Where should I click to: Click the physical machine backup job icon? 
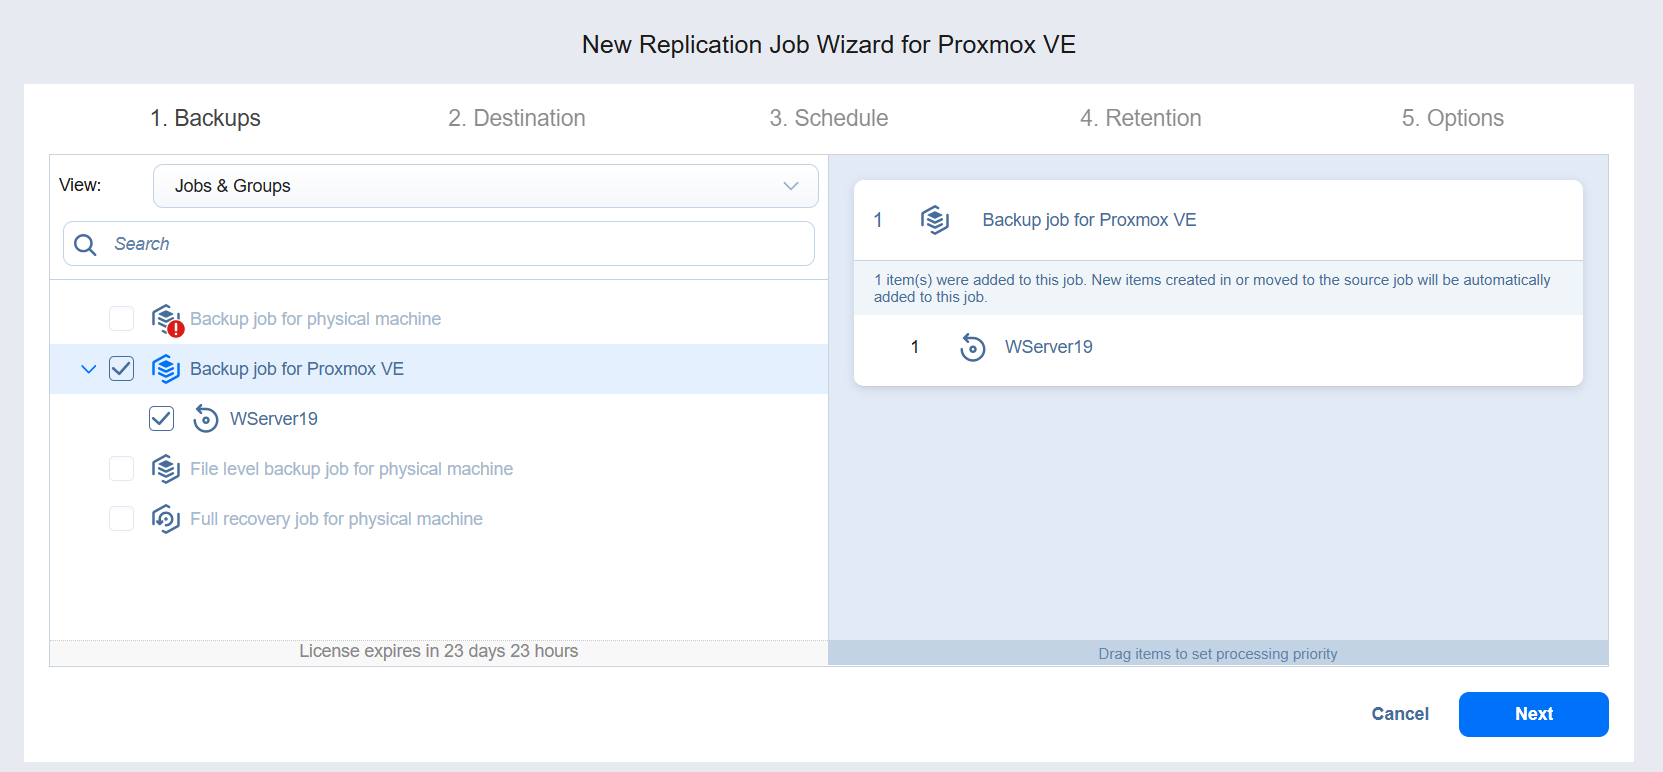(166, 319)
